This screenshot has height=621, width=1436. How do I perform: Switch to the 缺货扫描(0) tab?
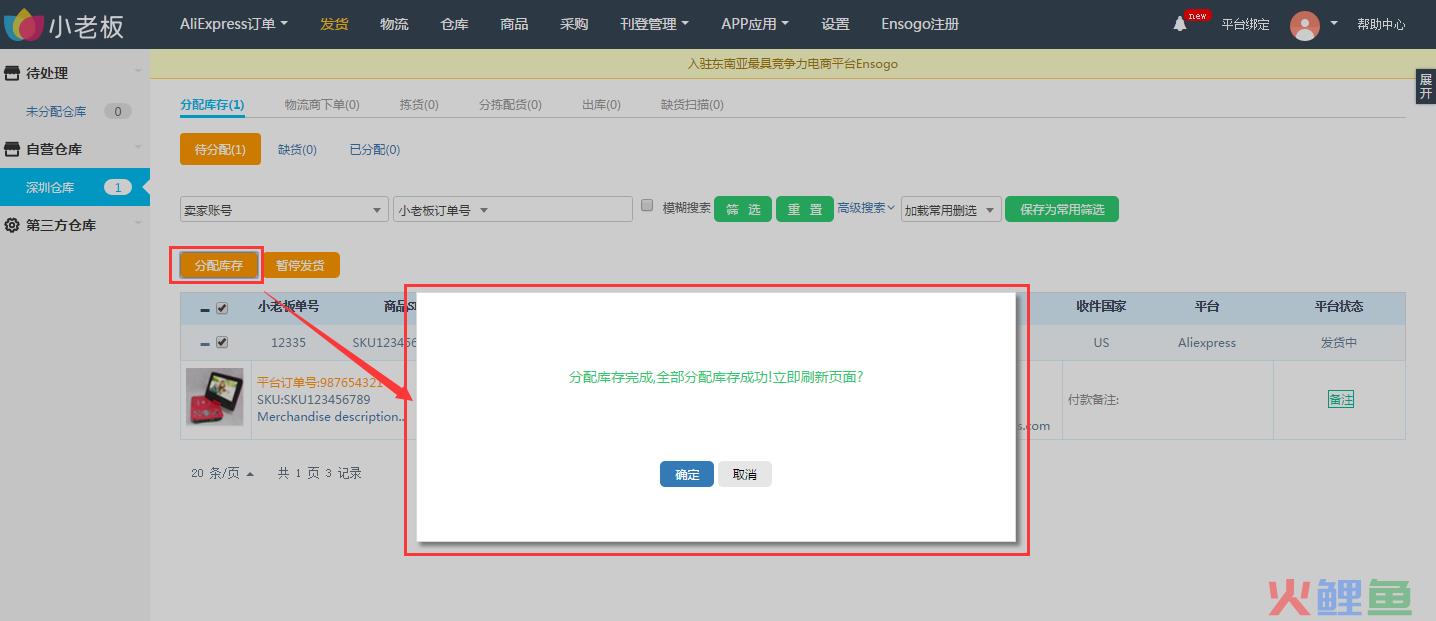pyautogui.click(x=692, y=104)
